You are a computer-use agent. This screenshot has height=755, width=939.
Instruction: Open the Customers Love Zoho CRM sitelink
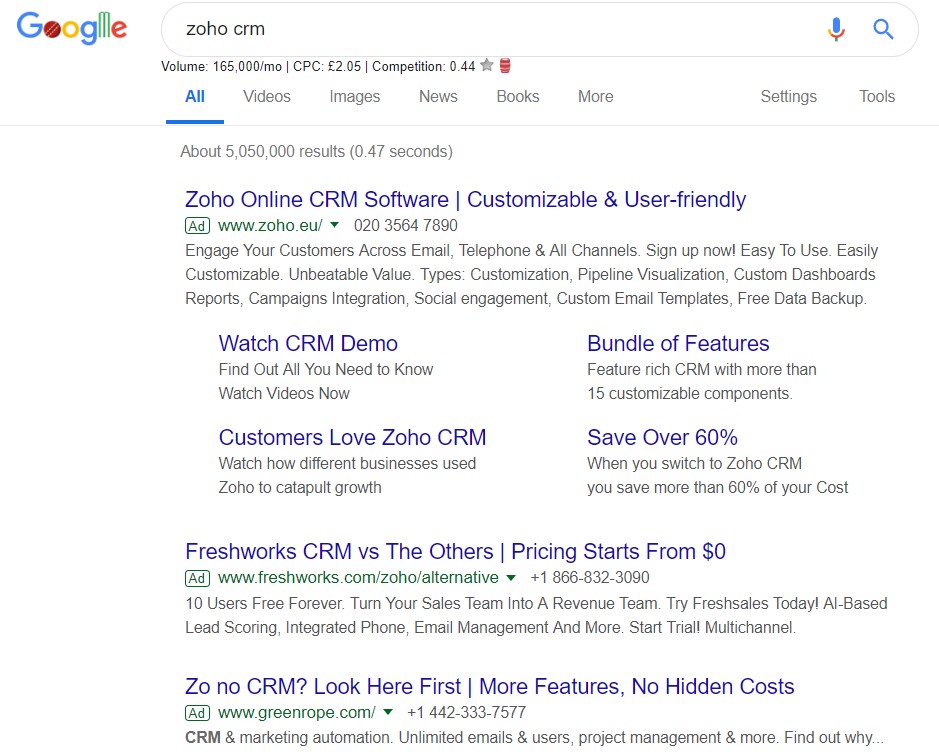(x=352, y=438)
